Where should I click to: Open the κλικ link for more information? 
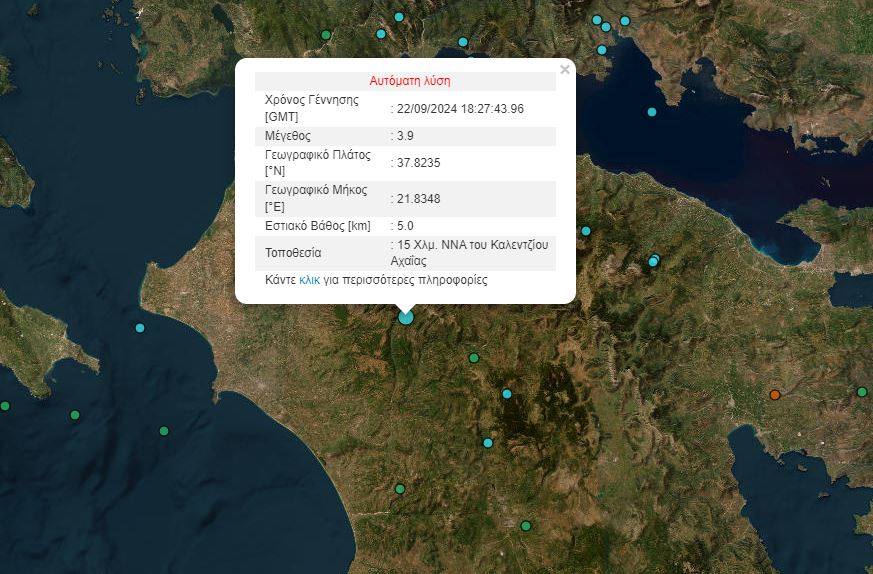(309, 281)
